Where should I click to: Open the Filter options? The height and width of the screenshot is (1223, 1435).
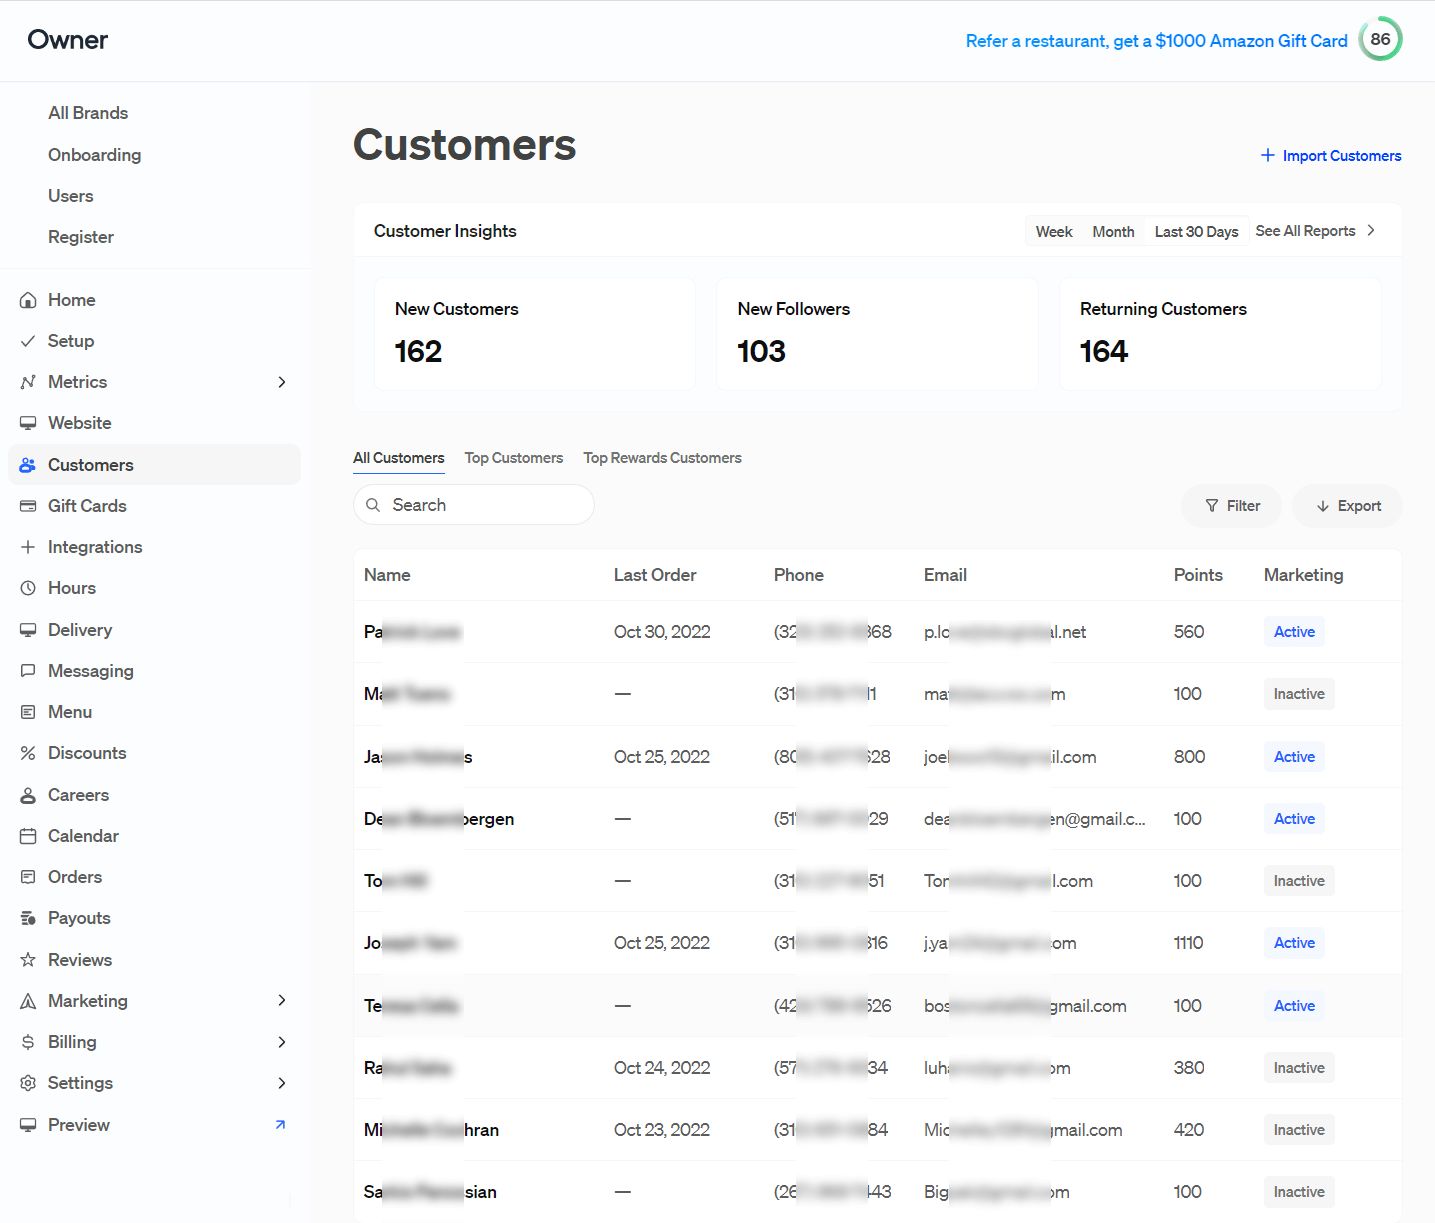click(1233, 506)
